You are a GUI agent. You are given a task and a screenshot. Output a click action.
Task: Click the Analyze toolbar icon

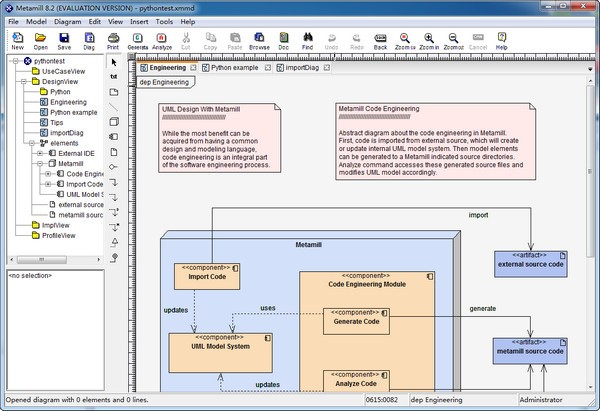(x=162, y=41)
